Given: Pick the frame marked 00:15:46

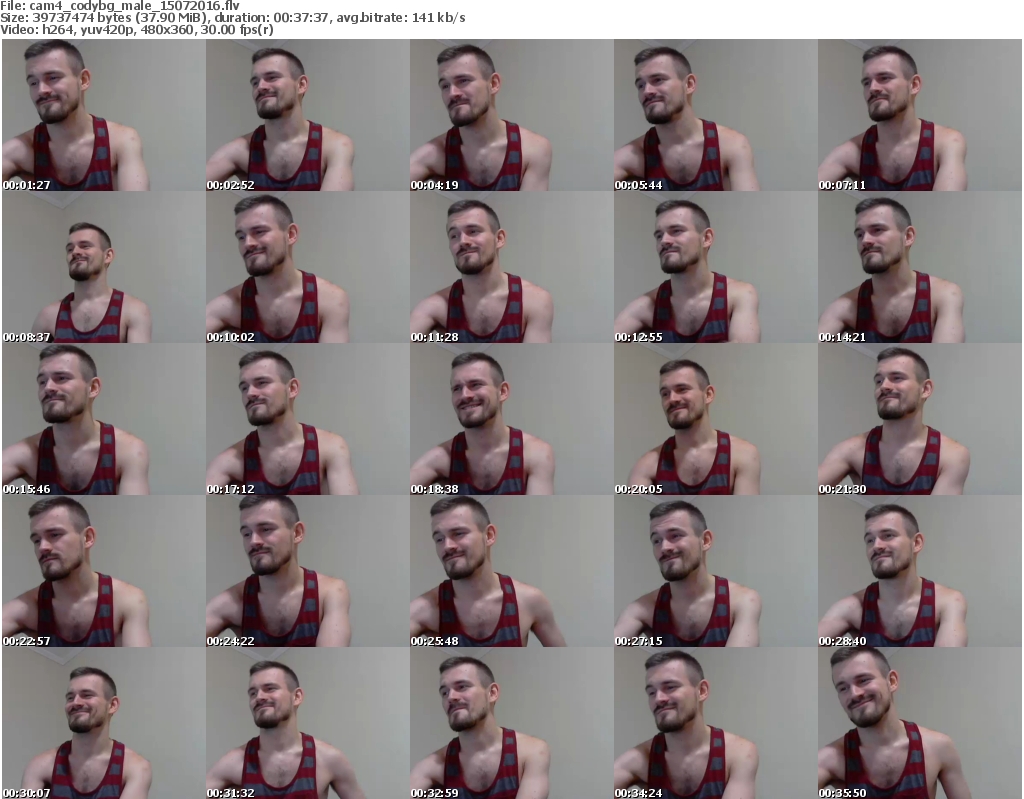Looking at the screenshot, I should [104, 419].
